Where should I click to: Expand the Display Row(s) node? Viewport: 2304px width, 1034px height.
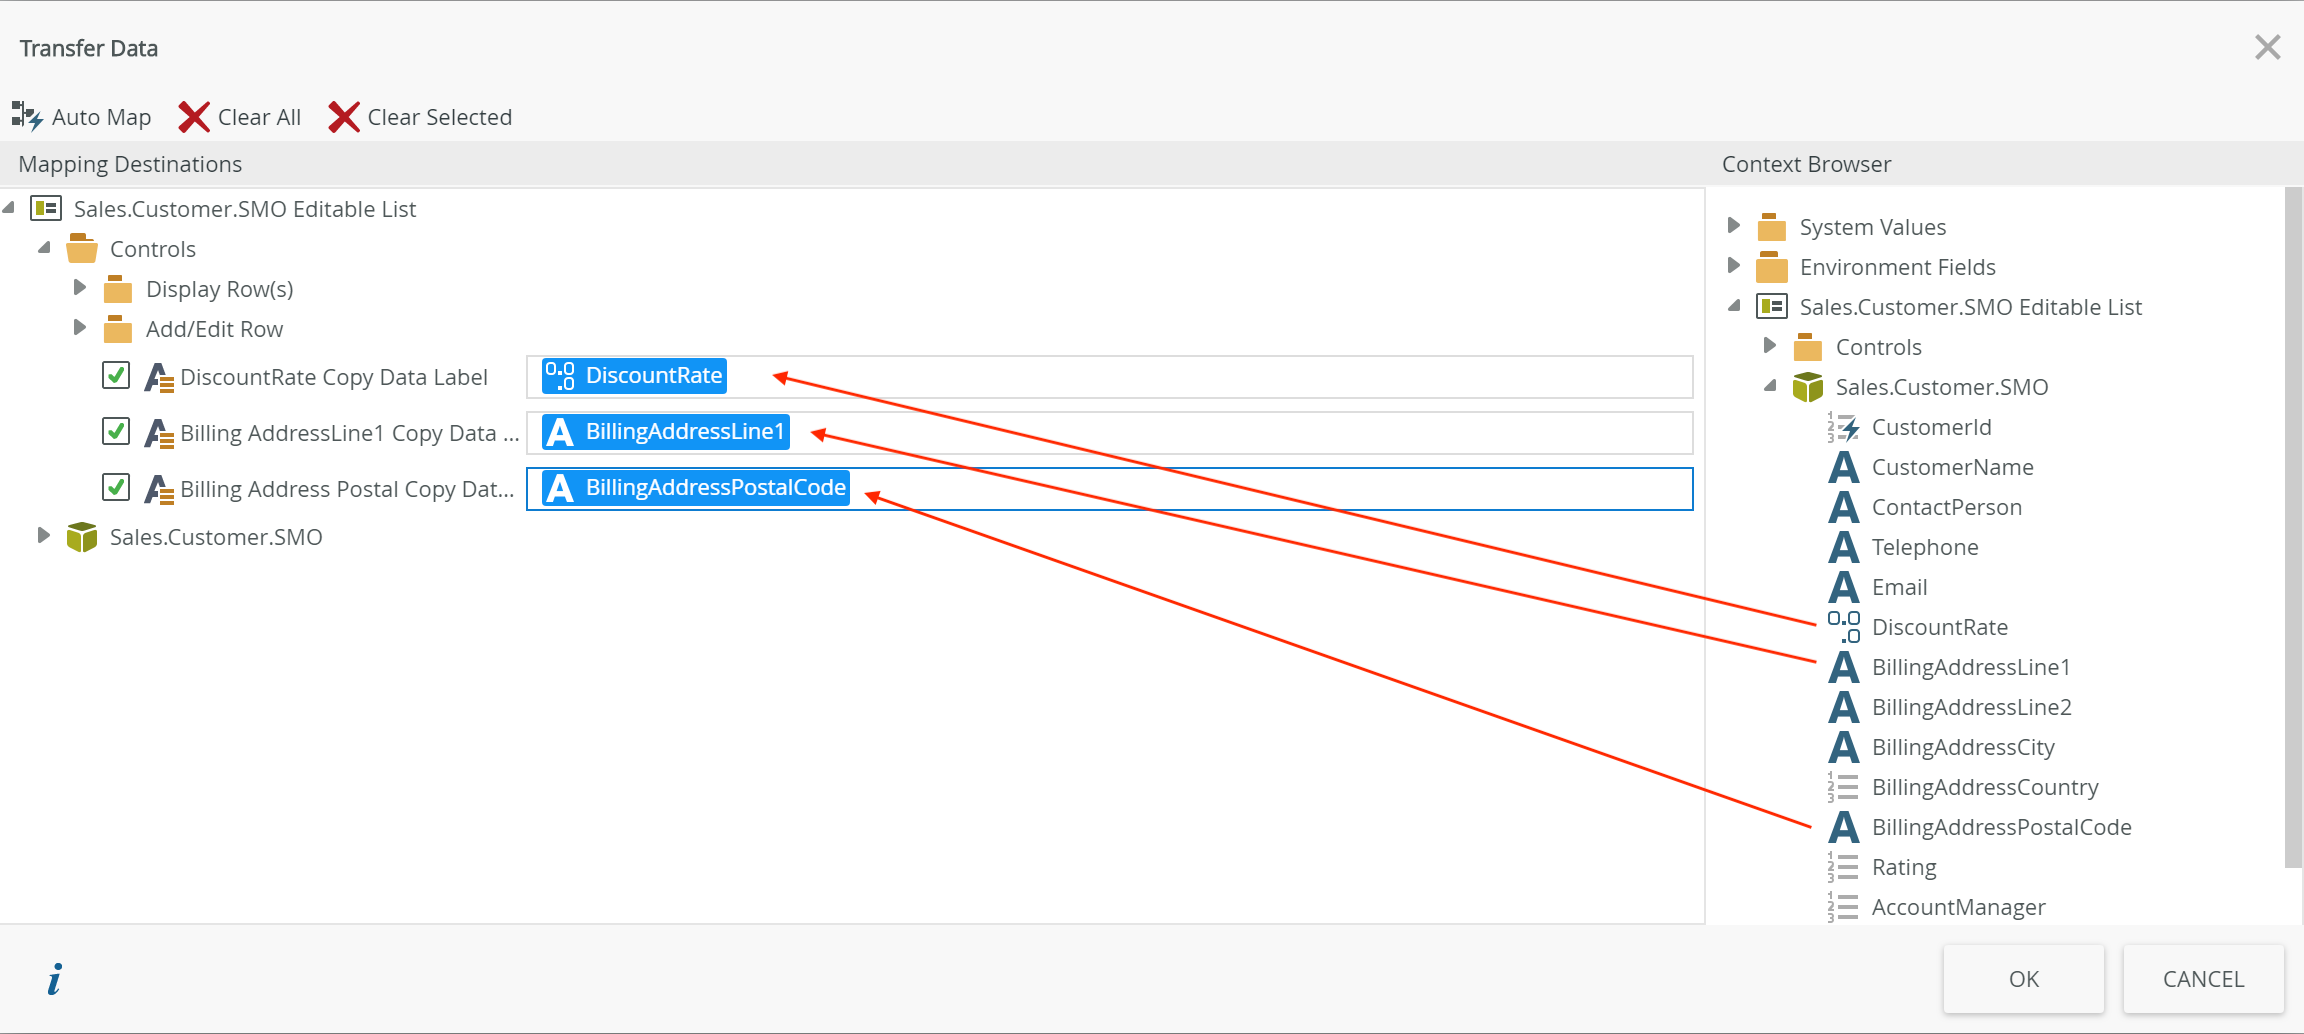[x=80, y=288]
